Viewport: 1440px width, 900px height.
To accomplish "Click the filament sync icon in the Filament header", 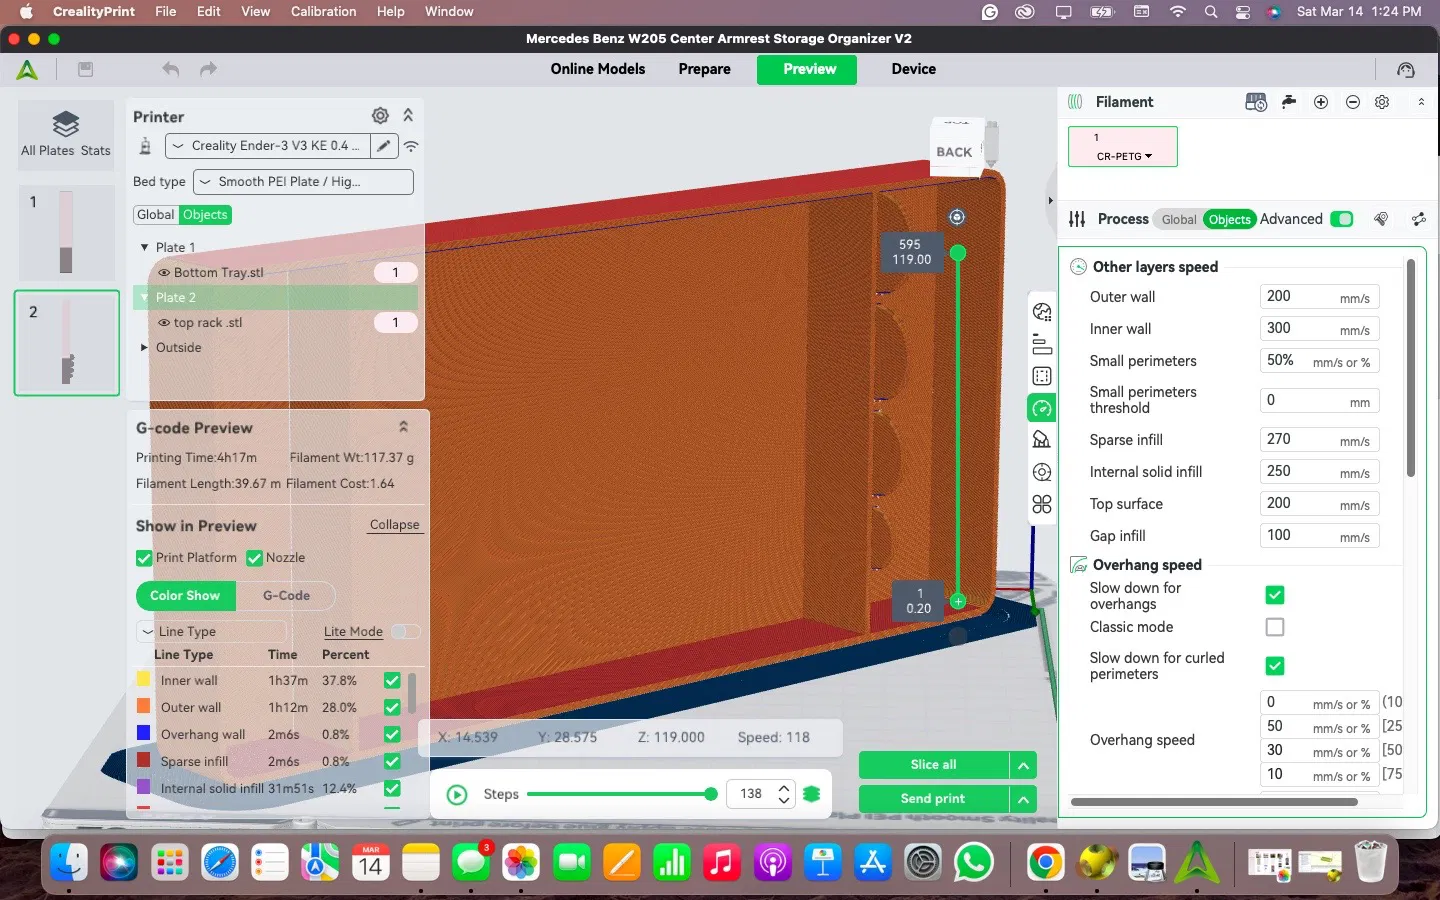I will [x=1256, y=102].
